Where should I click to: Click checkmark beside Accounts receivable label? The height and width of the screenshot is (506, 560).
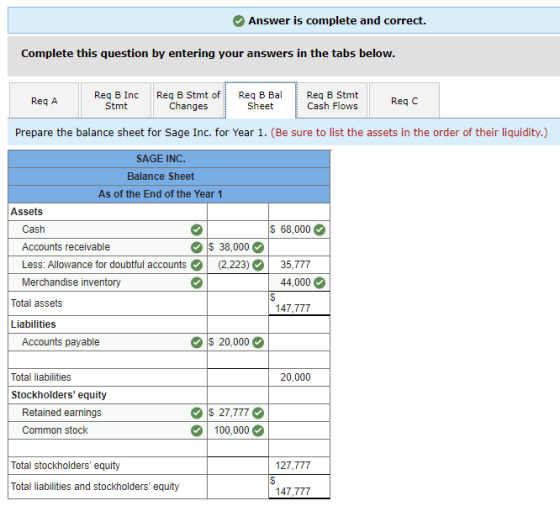196,247
